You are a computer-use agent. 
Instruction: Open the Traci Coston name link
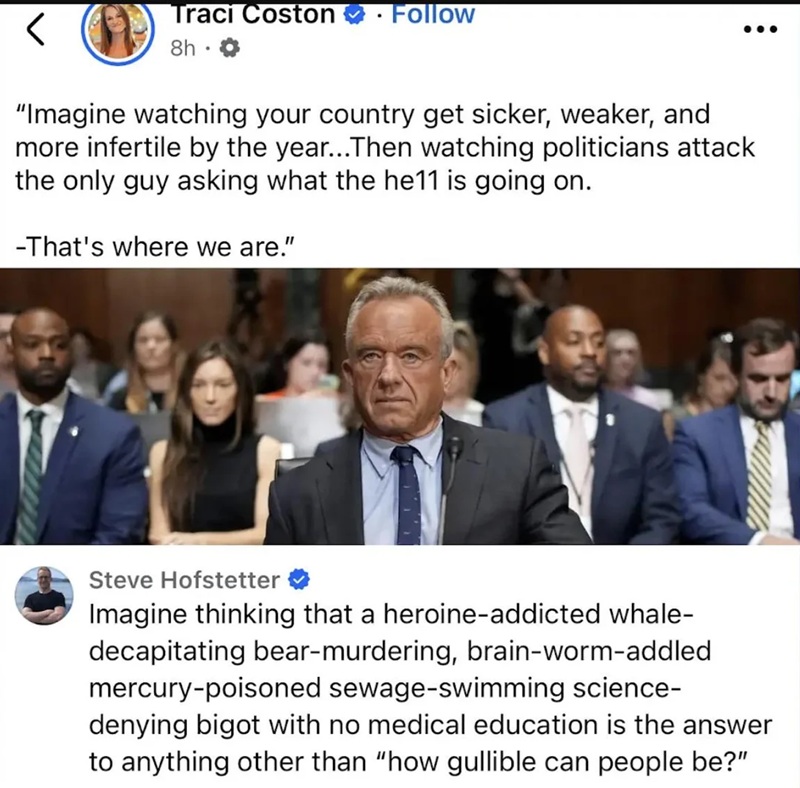pos(255,14)
